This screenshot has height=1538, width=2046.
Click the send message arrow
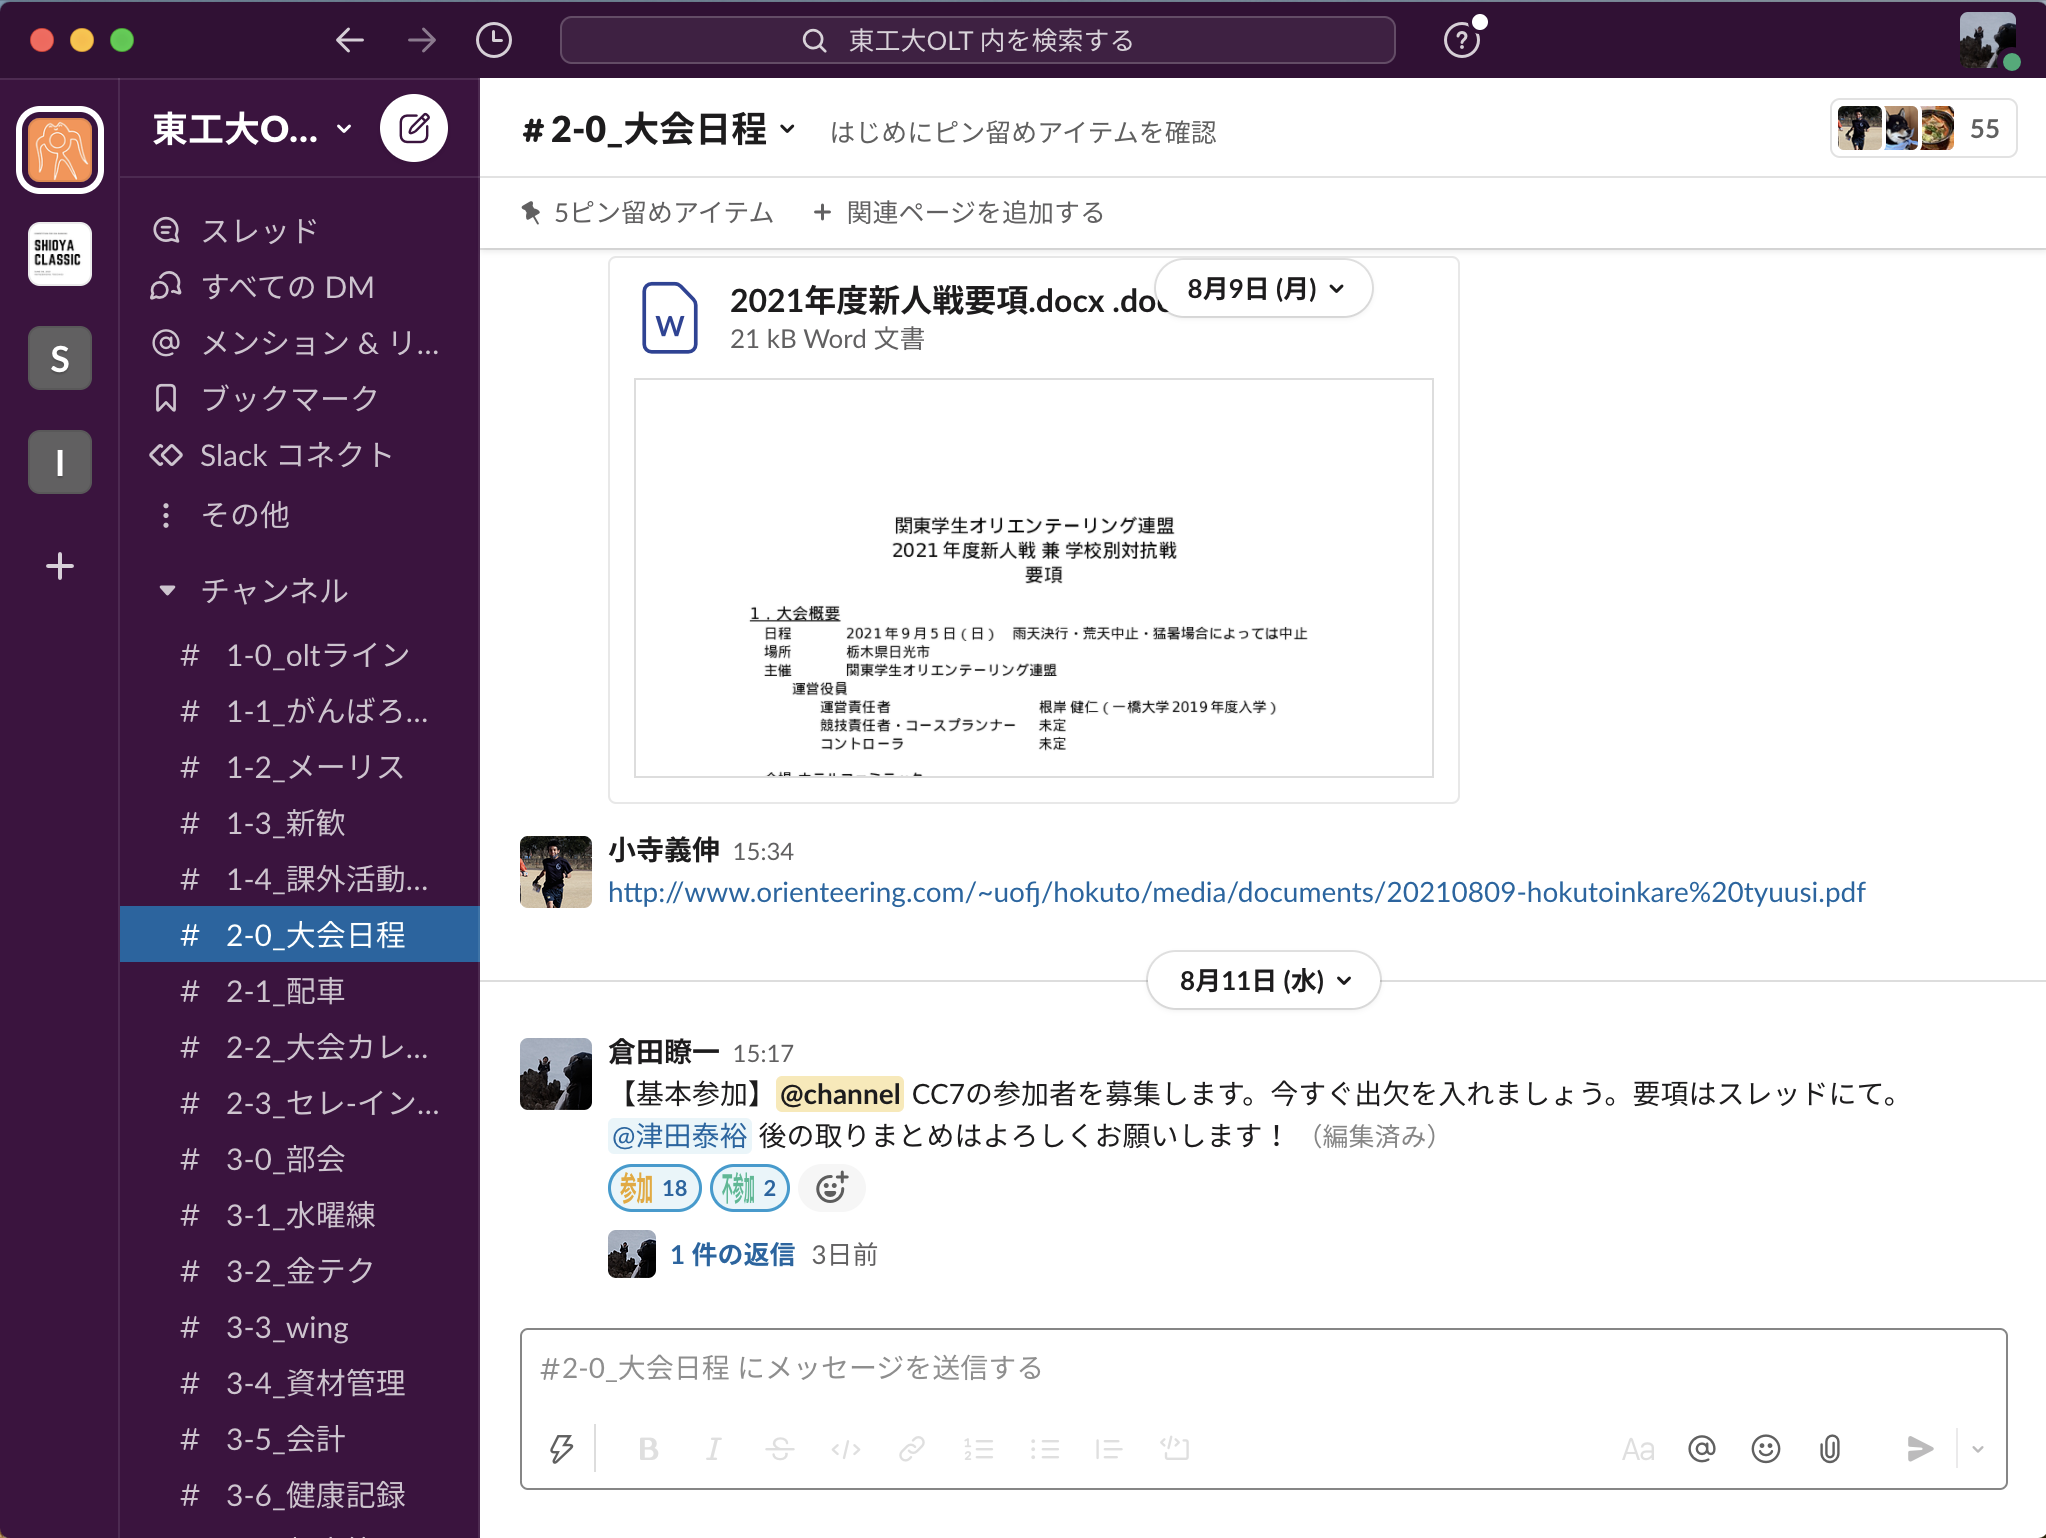tap(1919, 1448)
